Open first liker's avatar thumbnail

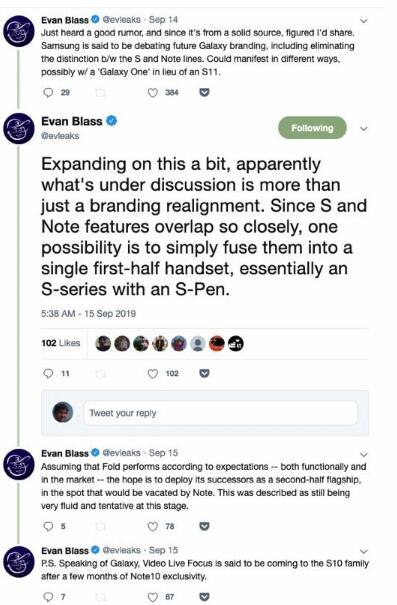pos(103,343)
